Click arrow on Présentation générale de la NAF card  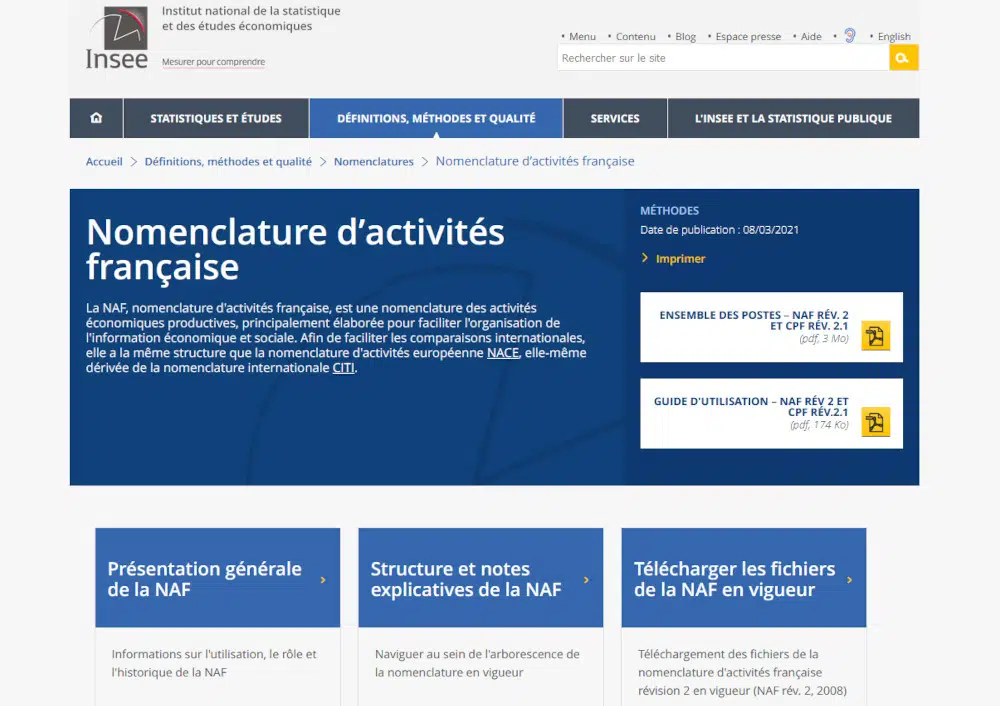[x=322, y=579]
